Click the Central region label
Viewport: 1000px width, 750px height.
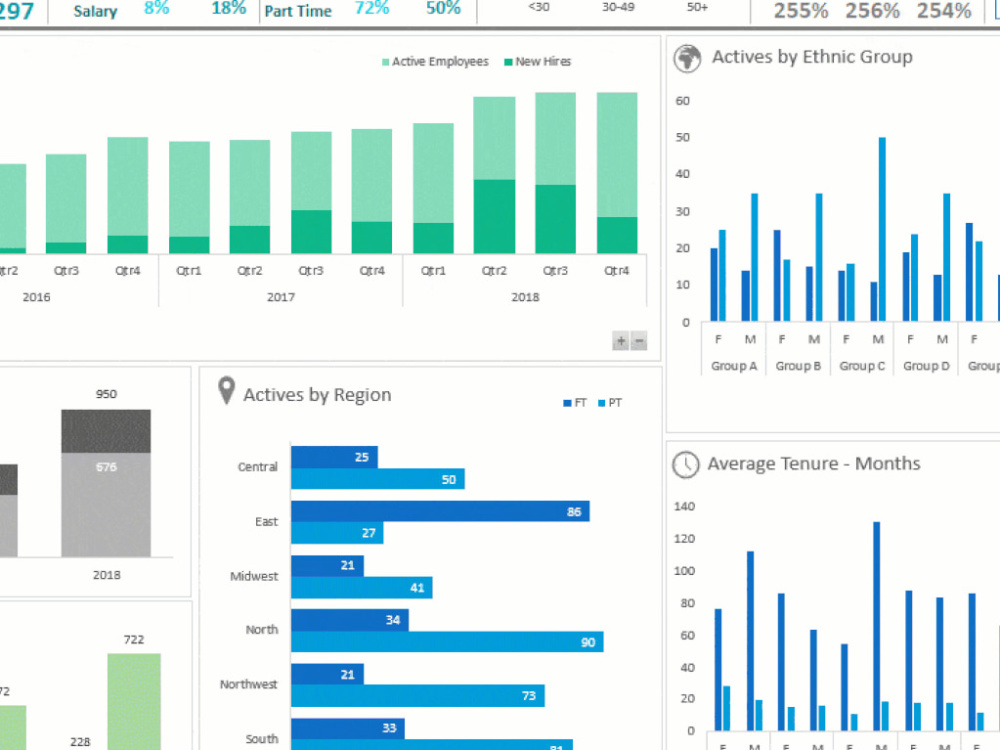click(x=258, y=467)
